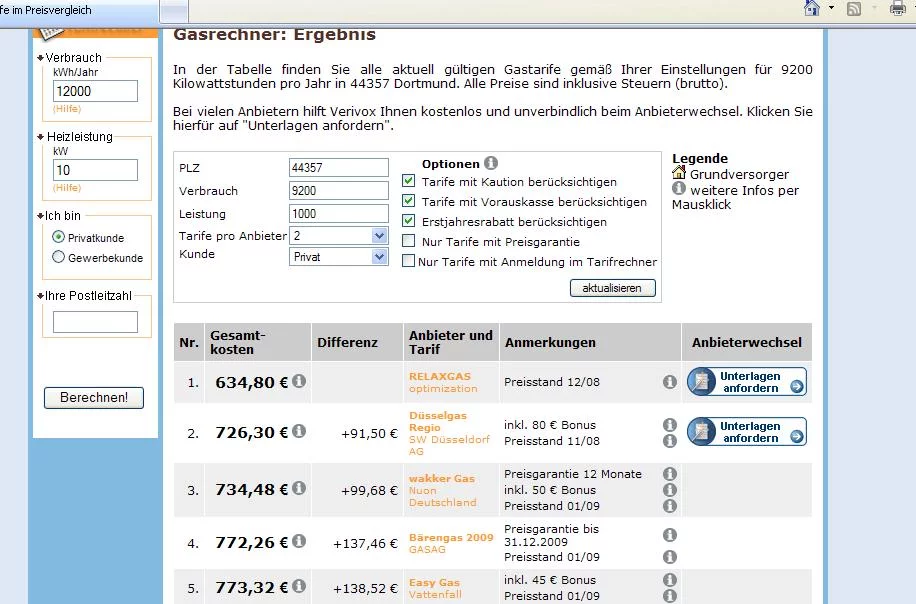Open the Easy Gas Vattenfall link

[x=435, y=588]
